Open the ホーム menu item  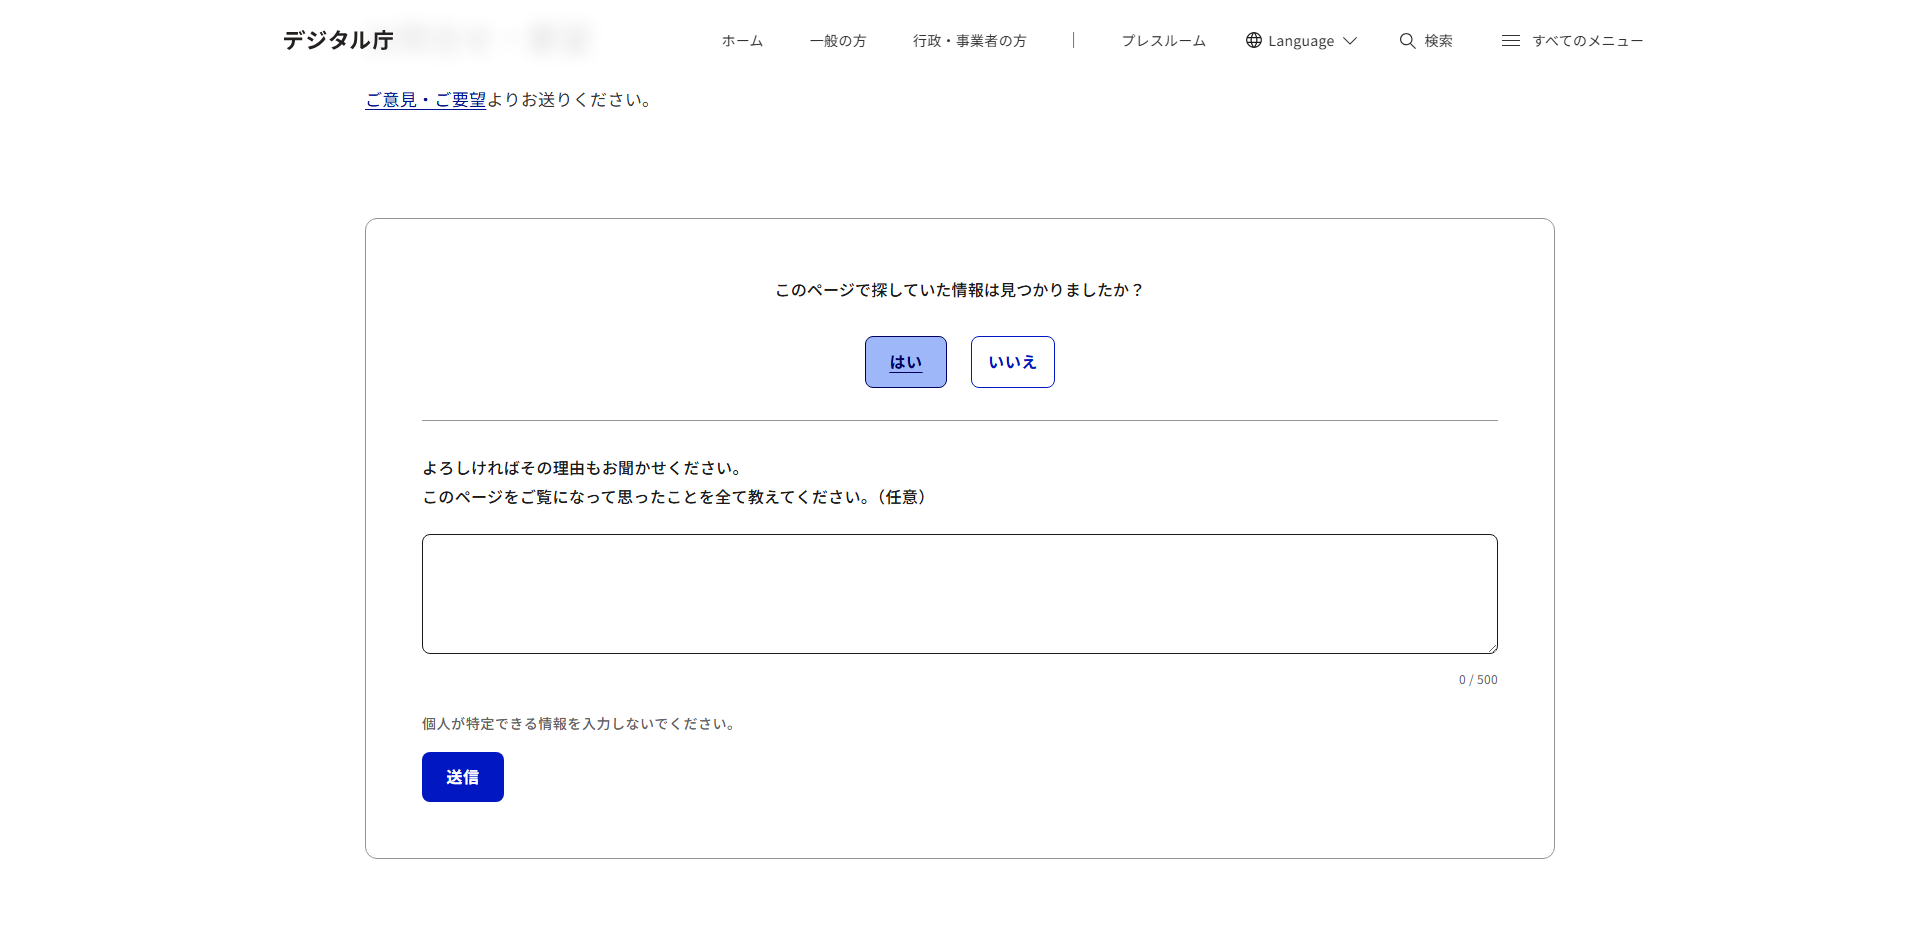742,41
